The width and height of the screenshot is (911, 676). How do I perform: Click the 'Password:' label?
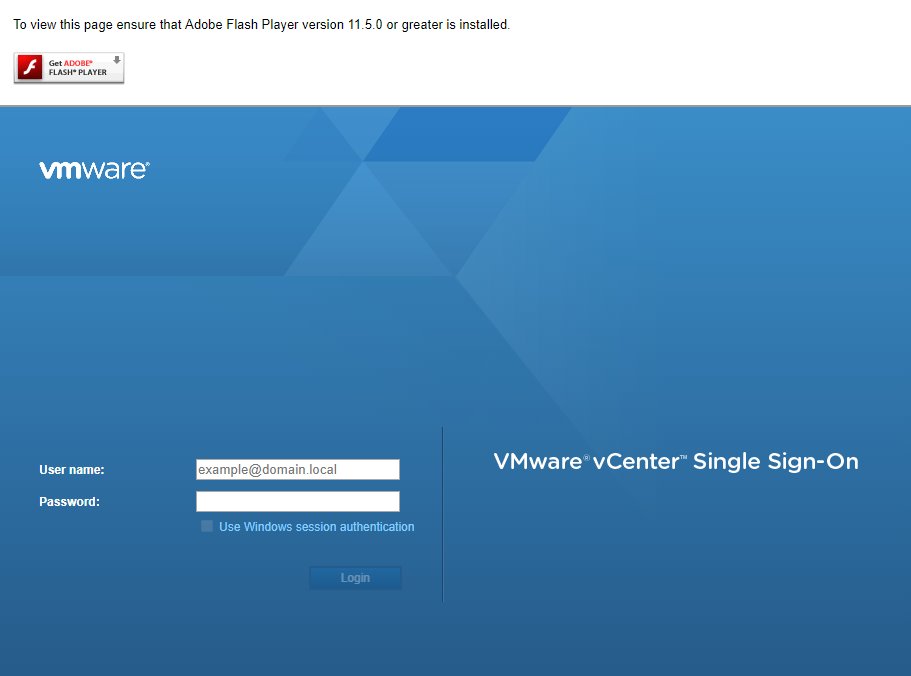point(69,502)
